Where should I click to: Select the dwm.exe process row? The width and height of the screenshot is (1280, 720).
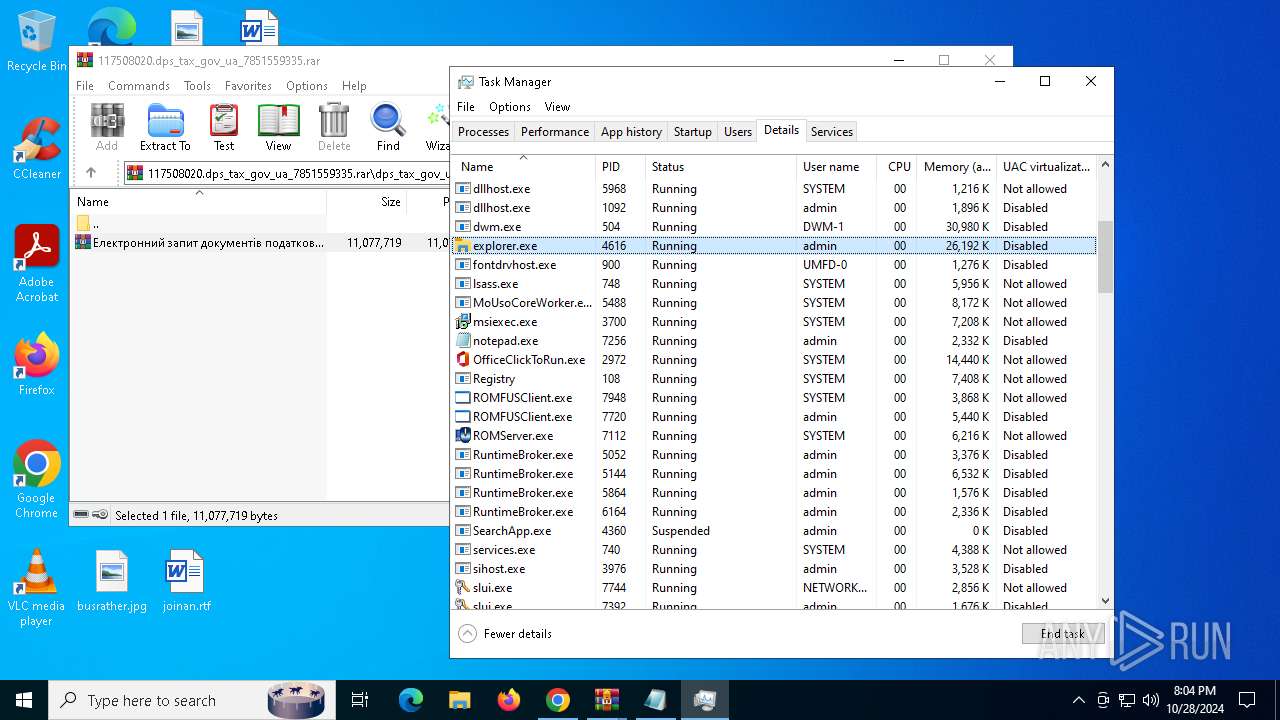coord(775,227)
